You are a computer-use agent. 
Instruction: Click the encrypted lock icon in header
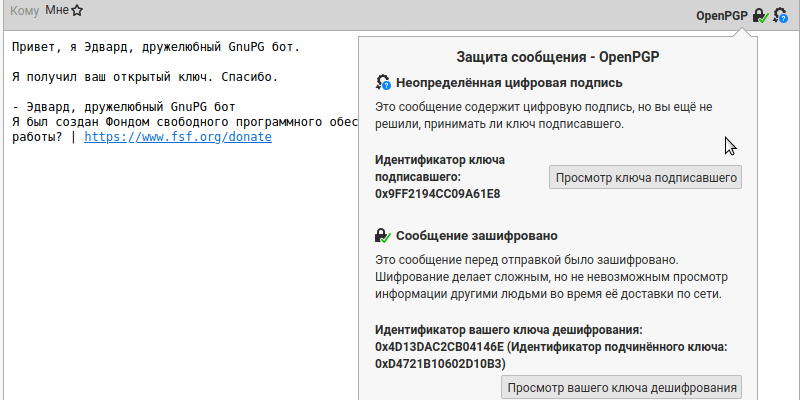[x=761, y=15]
